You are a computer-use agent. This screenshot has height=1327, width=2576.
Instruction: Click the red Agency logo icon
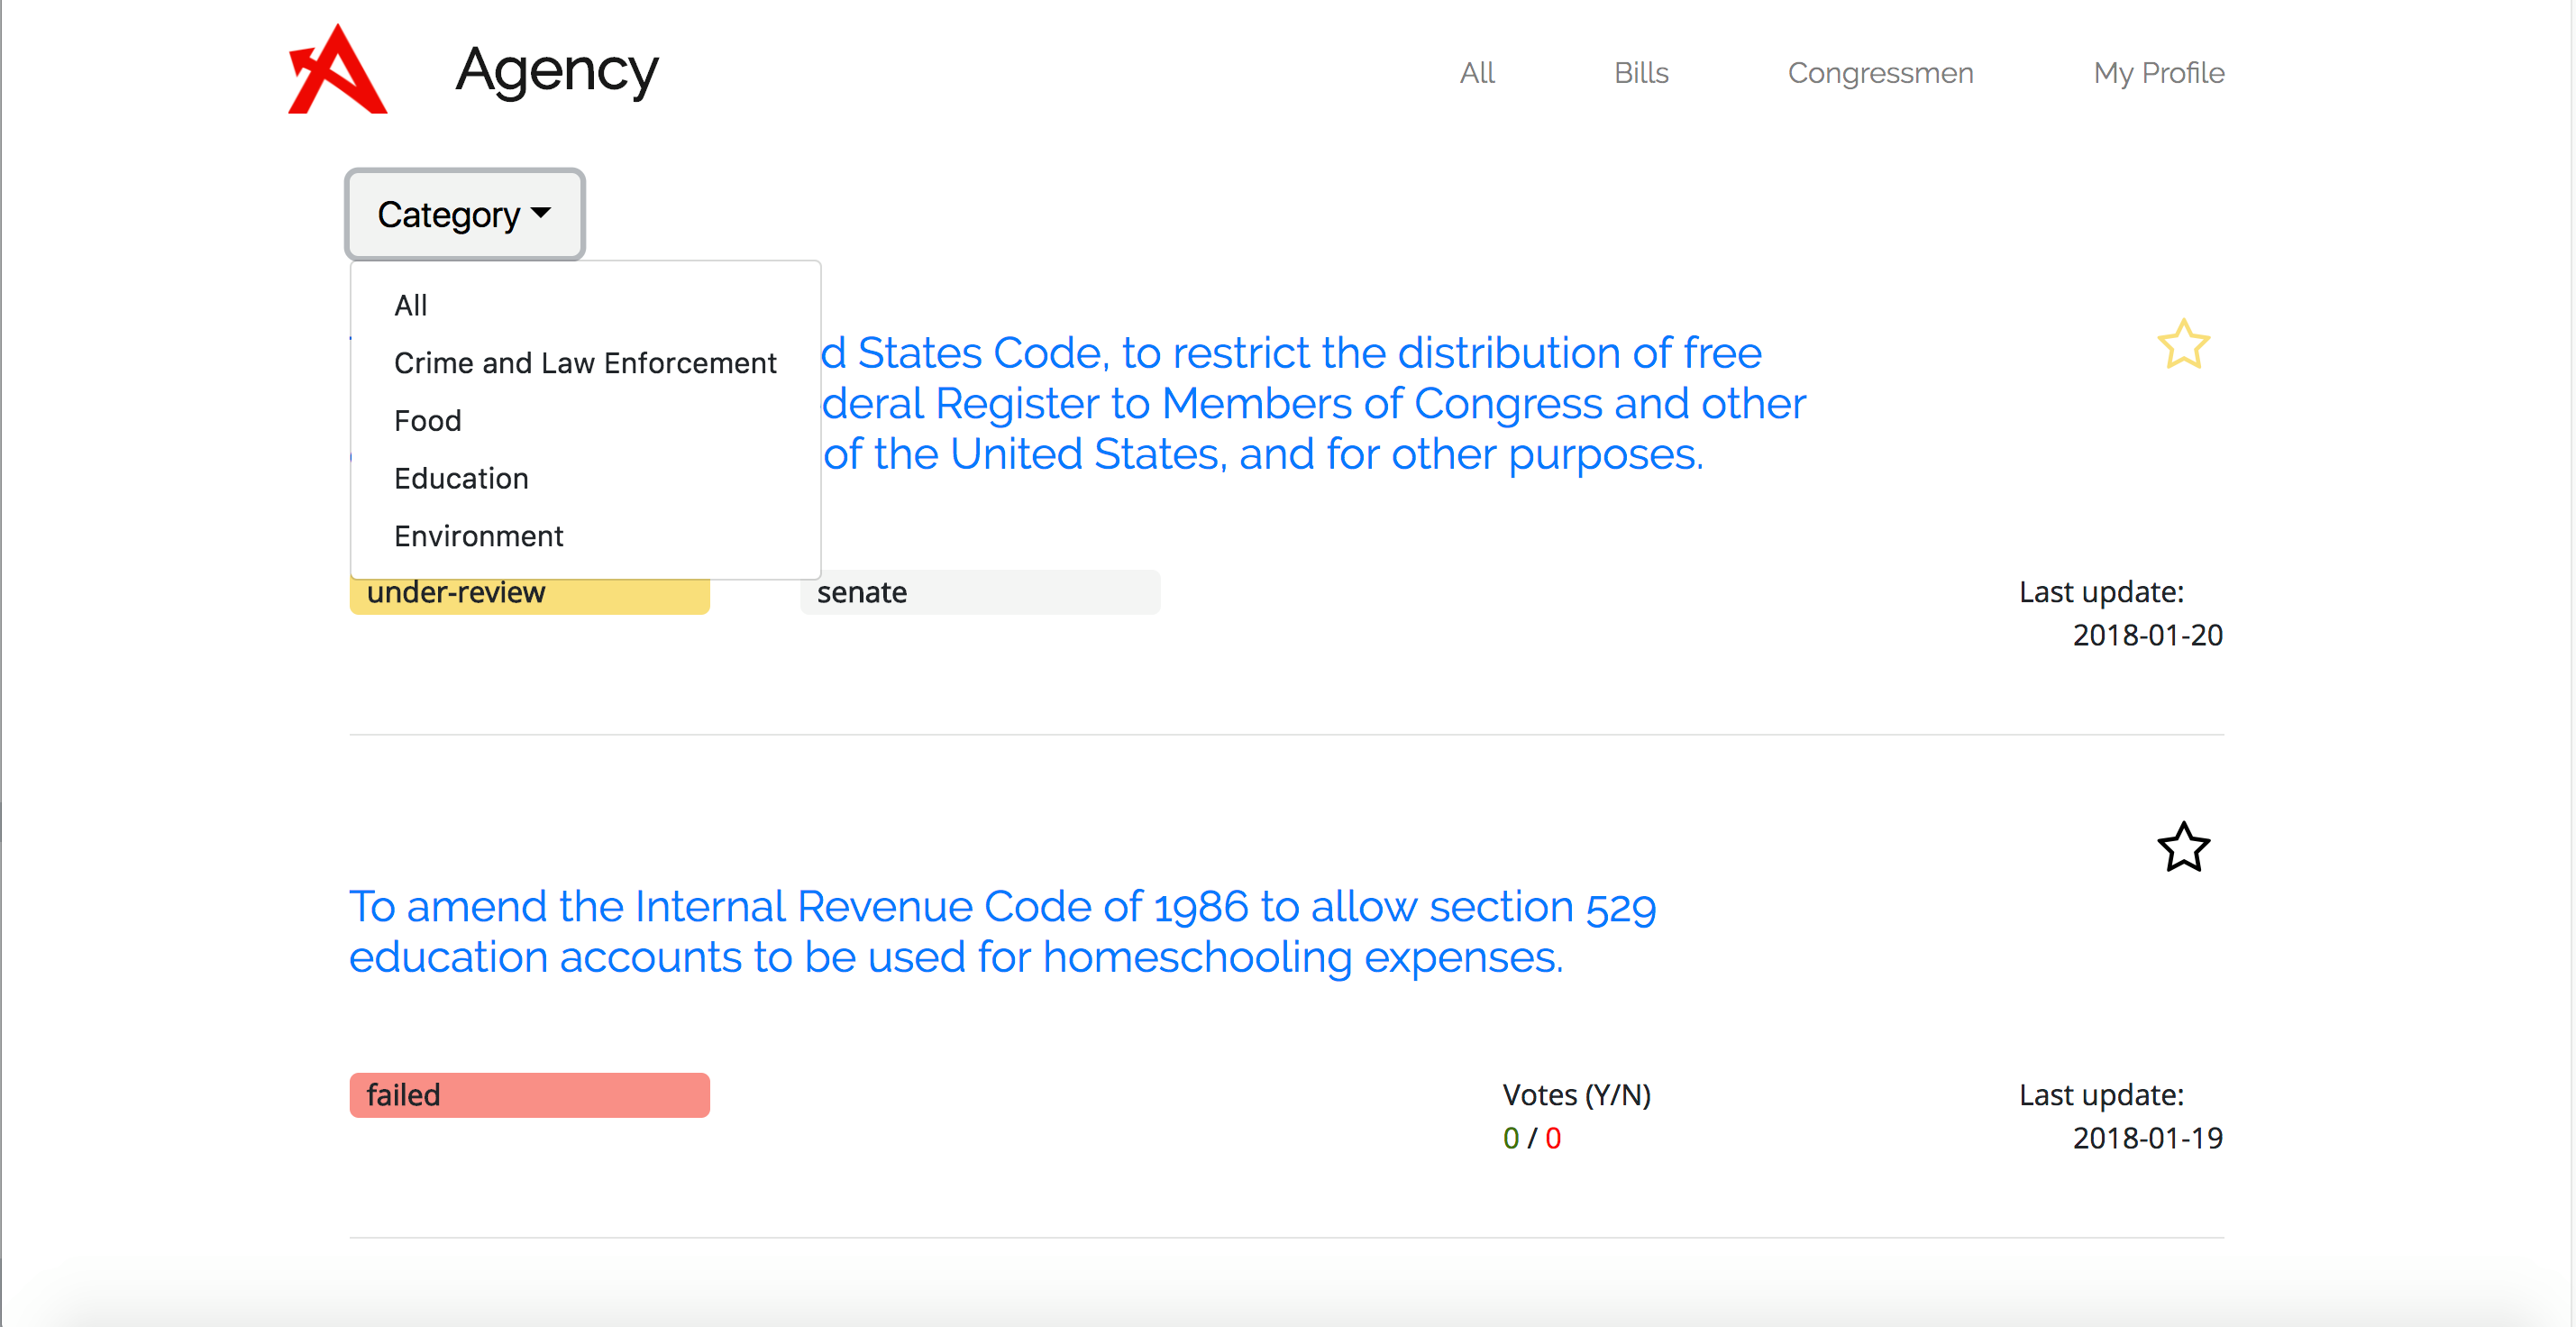pos(337,70)
